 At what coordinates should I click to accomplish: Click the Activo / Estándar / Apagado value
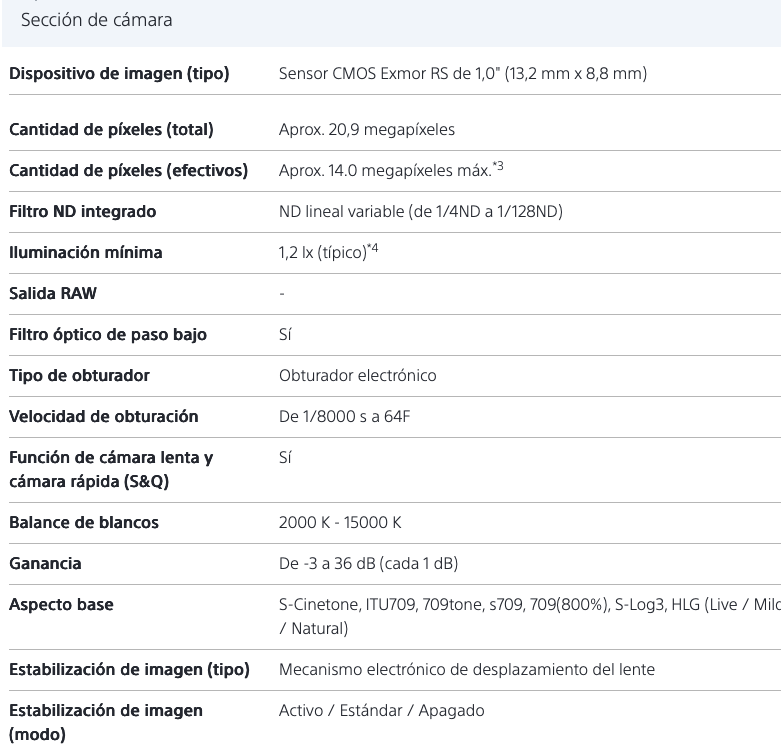click(x=381, y=711)
